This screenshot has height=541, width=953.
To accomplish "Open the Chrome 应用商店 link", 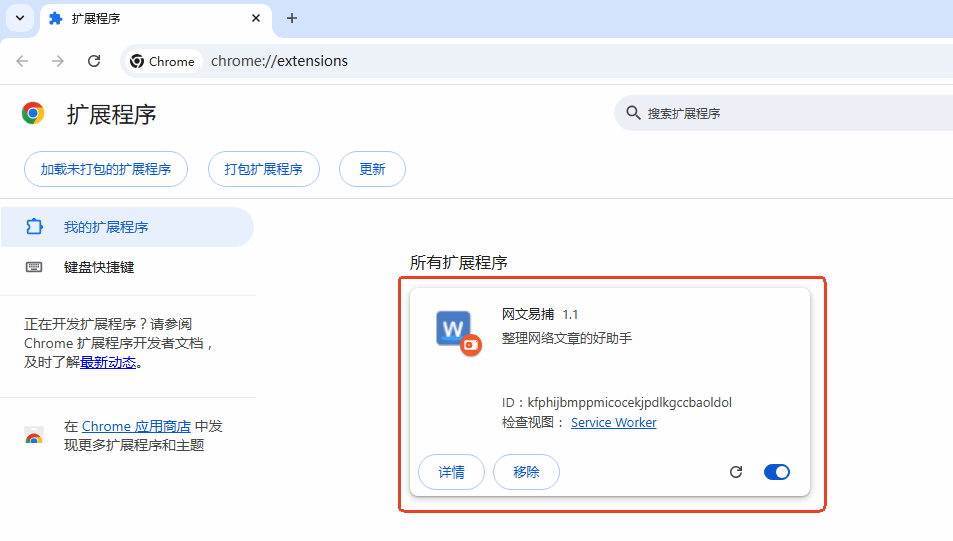I will 136,426.
